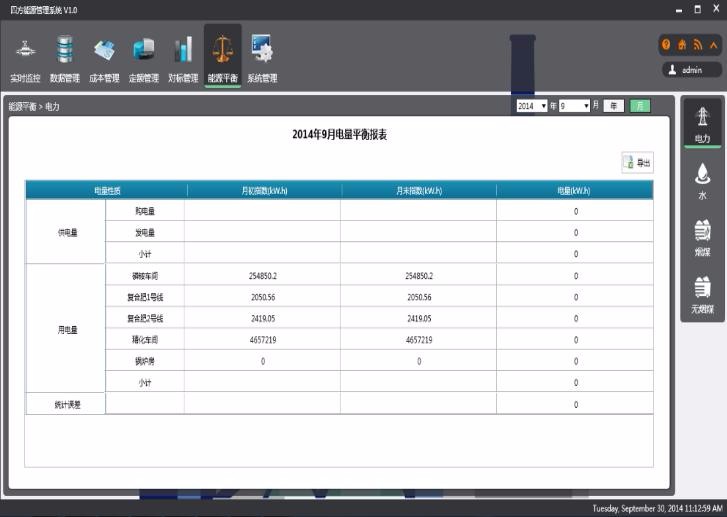This screenshot has width=727, height=517.
Task: Select the 购电量 row label
Action: tap(145, 211)
